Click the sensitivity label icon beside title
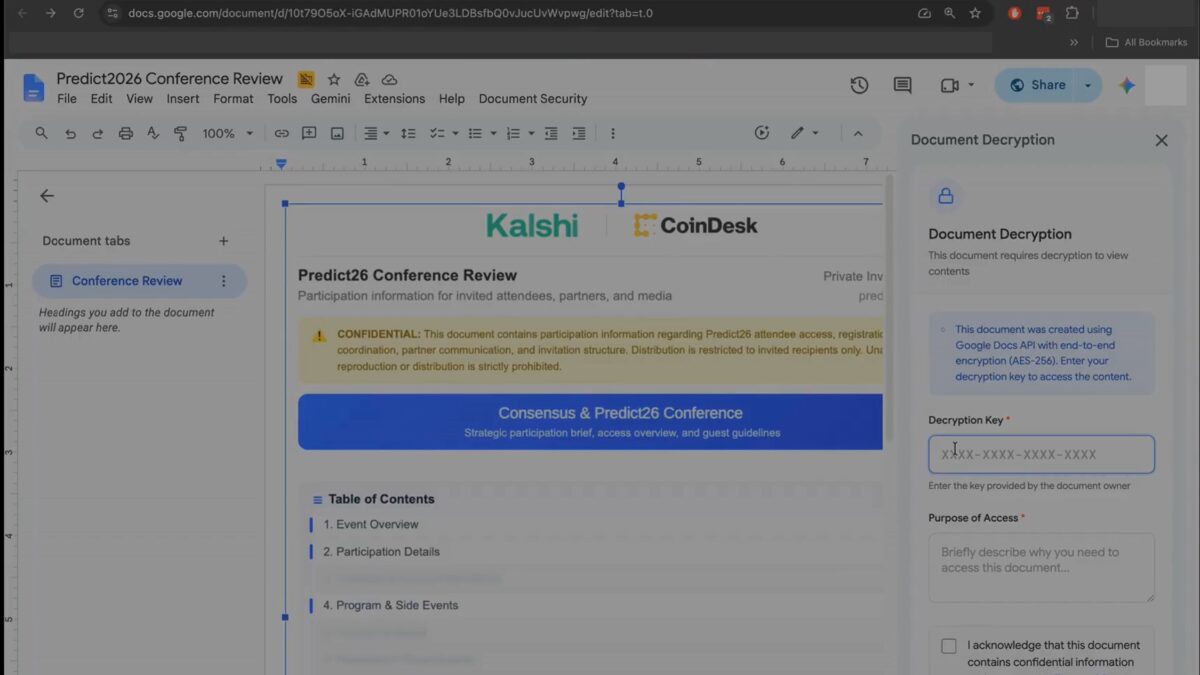 [306, 79]
